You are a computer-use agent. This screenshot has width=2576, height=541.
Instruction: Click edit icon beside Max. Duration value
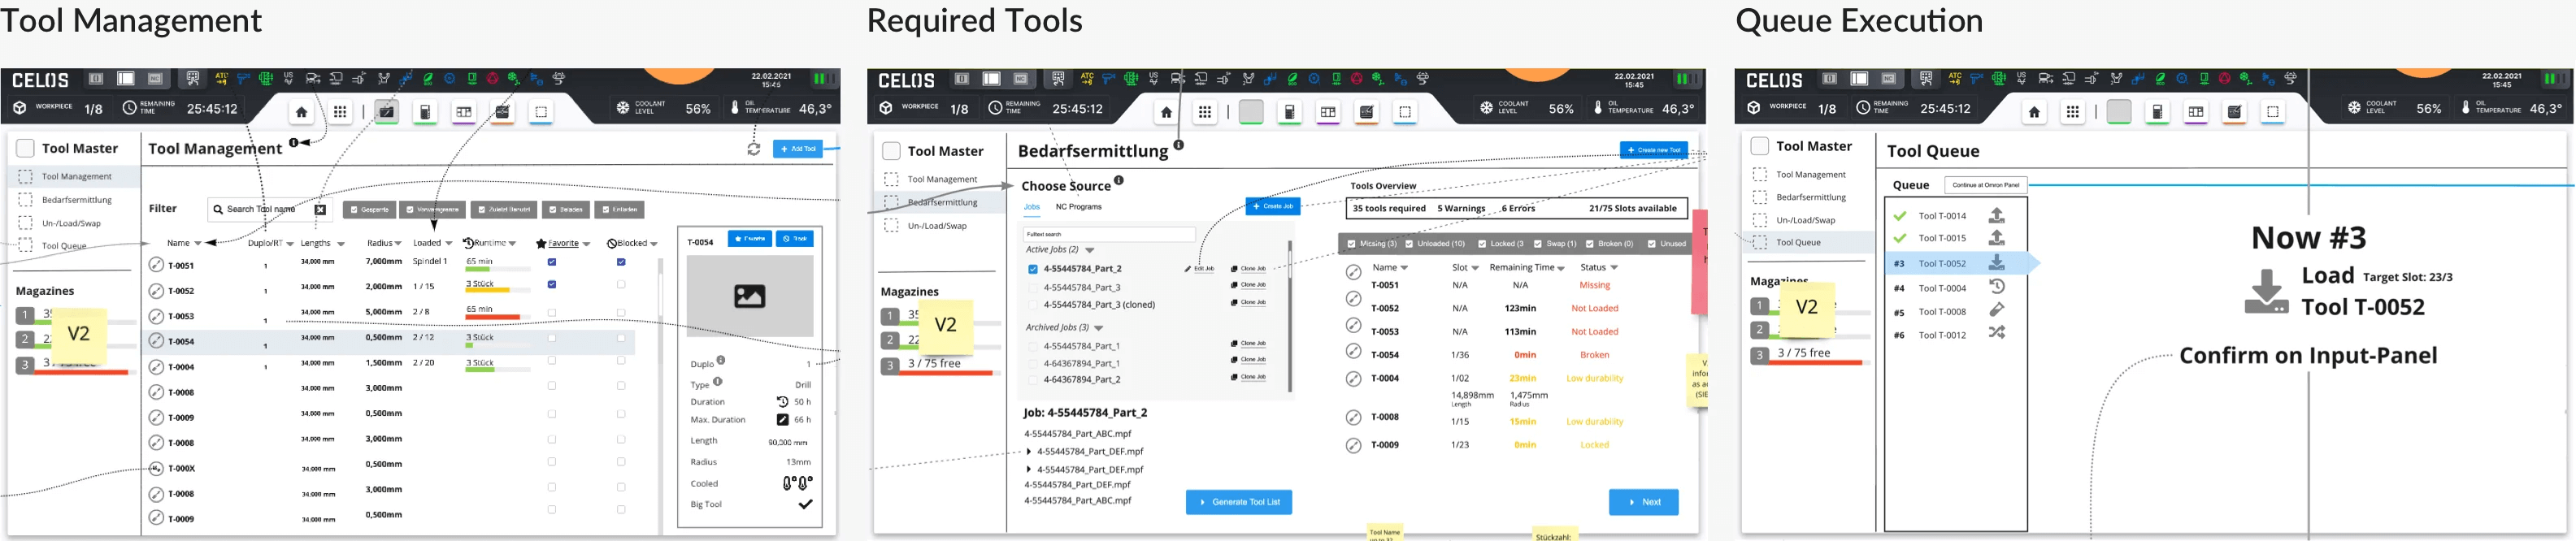click(783, 420)
